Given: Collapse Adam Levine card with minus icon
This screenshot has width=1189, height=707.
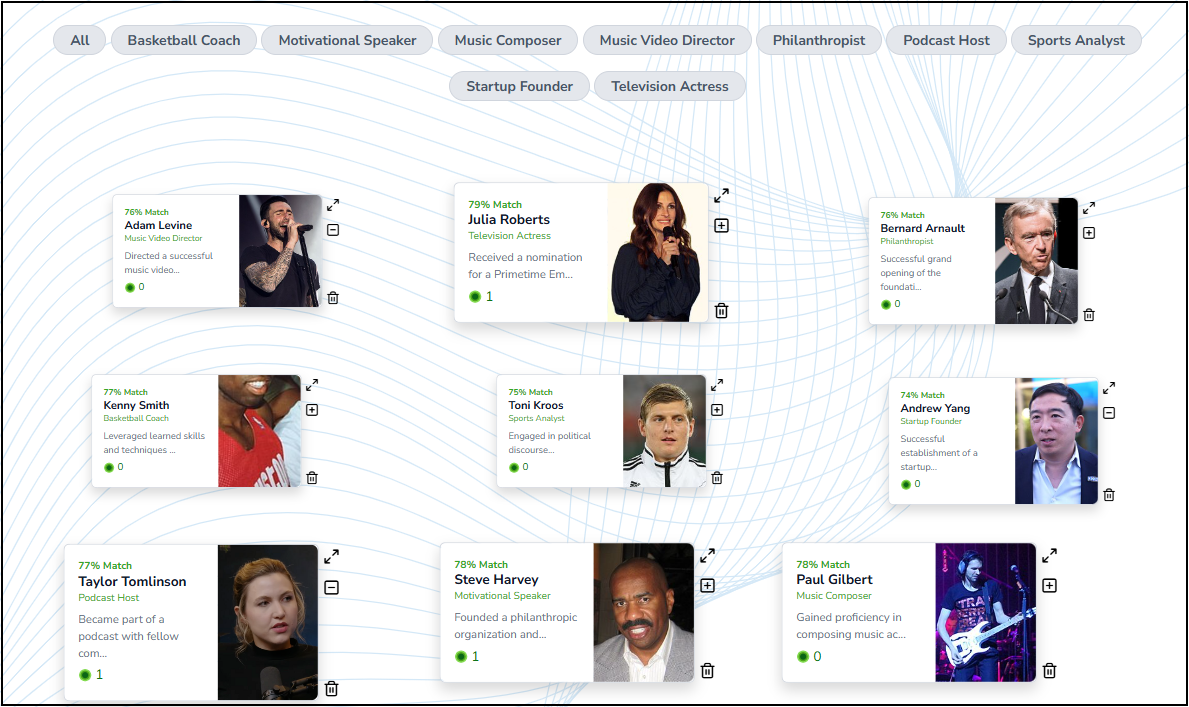Looking at the screenshot, I should point(333,230).
